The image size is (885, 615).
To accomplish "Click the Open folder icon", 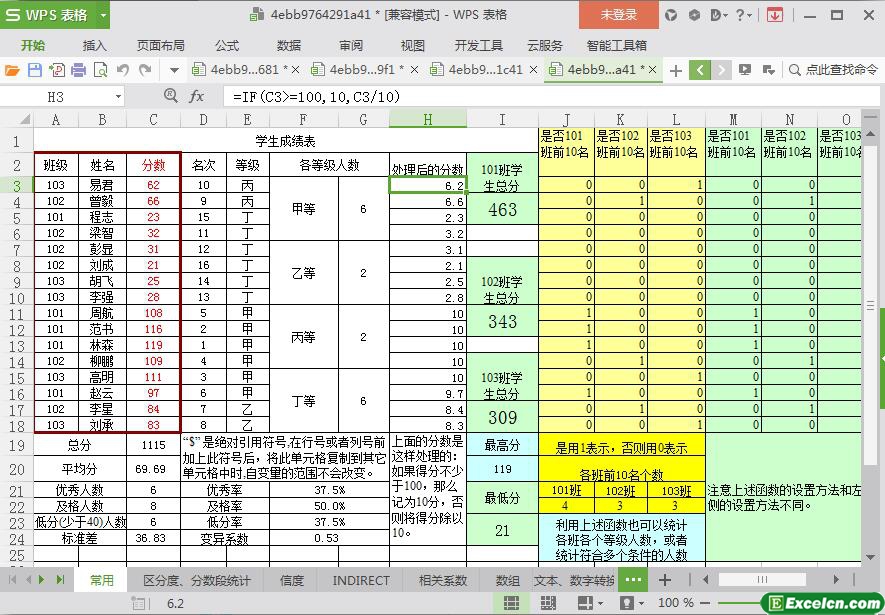I will tap(12, 70).
